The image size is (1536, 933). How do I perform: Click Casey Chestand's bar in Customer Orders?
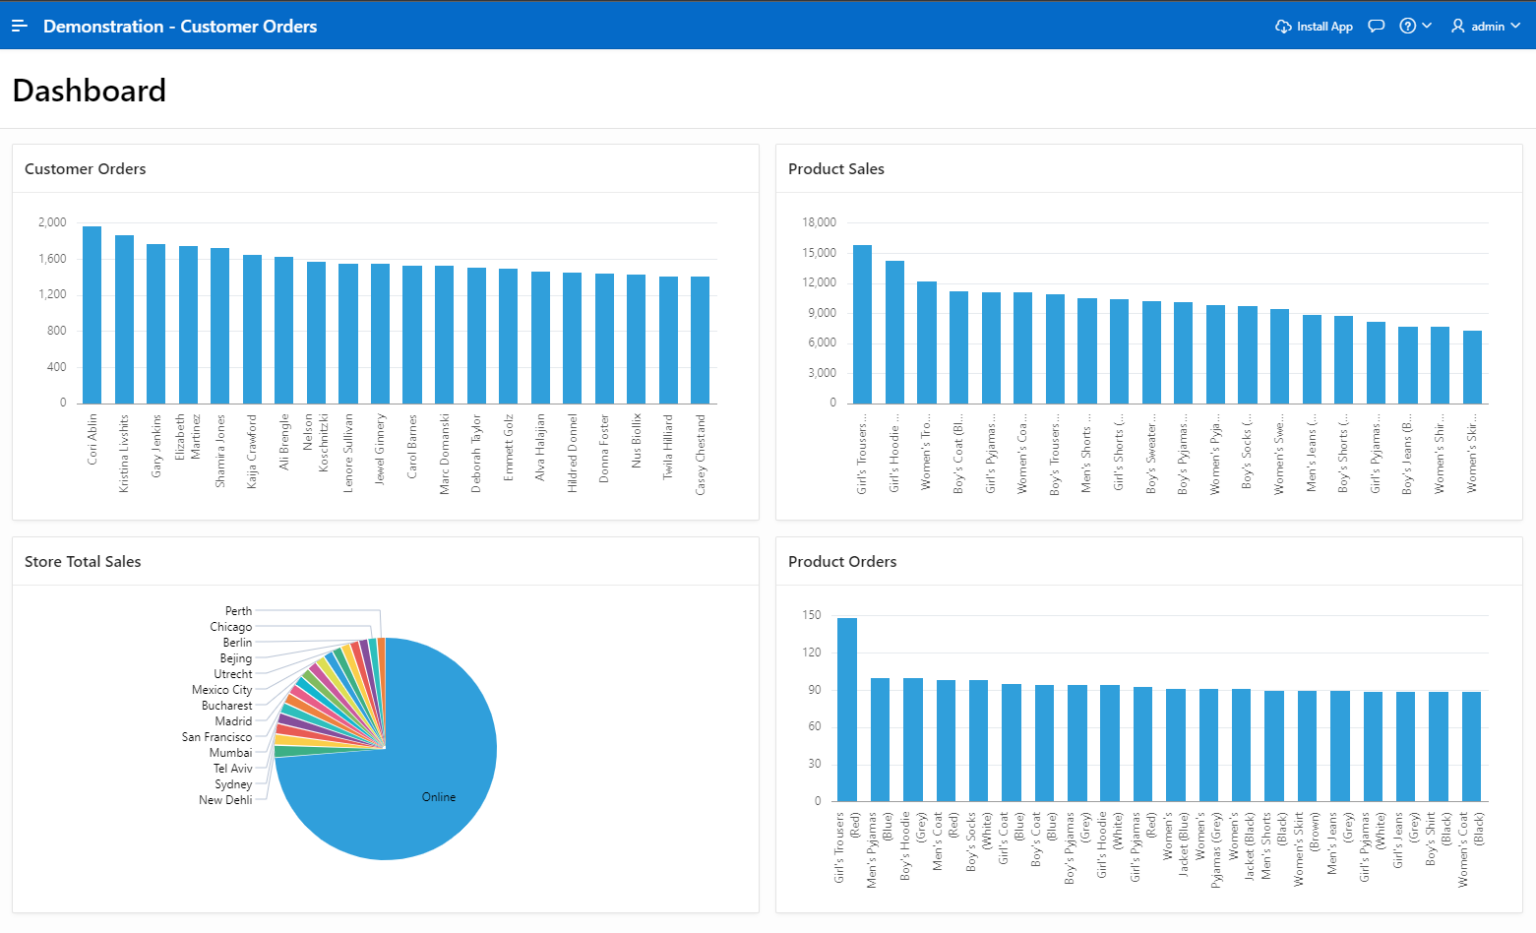(700, 340)
